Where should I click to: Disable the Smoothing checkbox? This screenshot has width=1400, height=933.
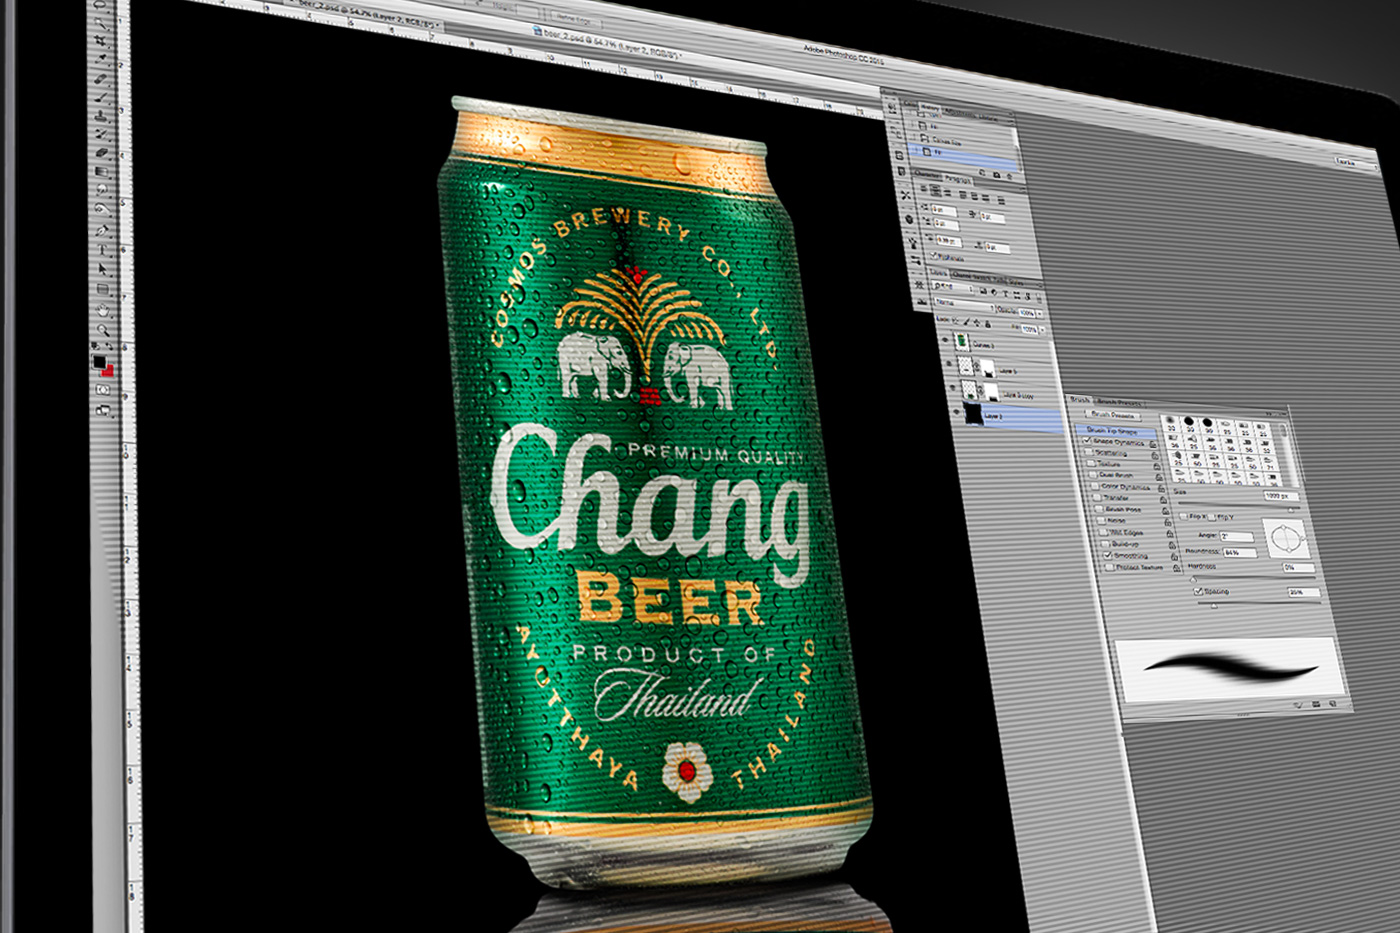(x=1107, y=555)
